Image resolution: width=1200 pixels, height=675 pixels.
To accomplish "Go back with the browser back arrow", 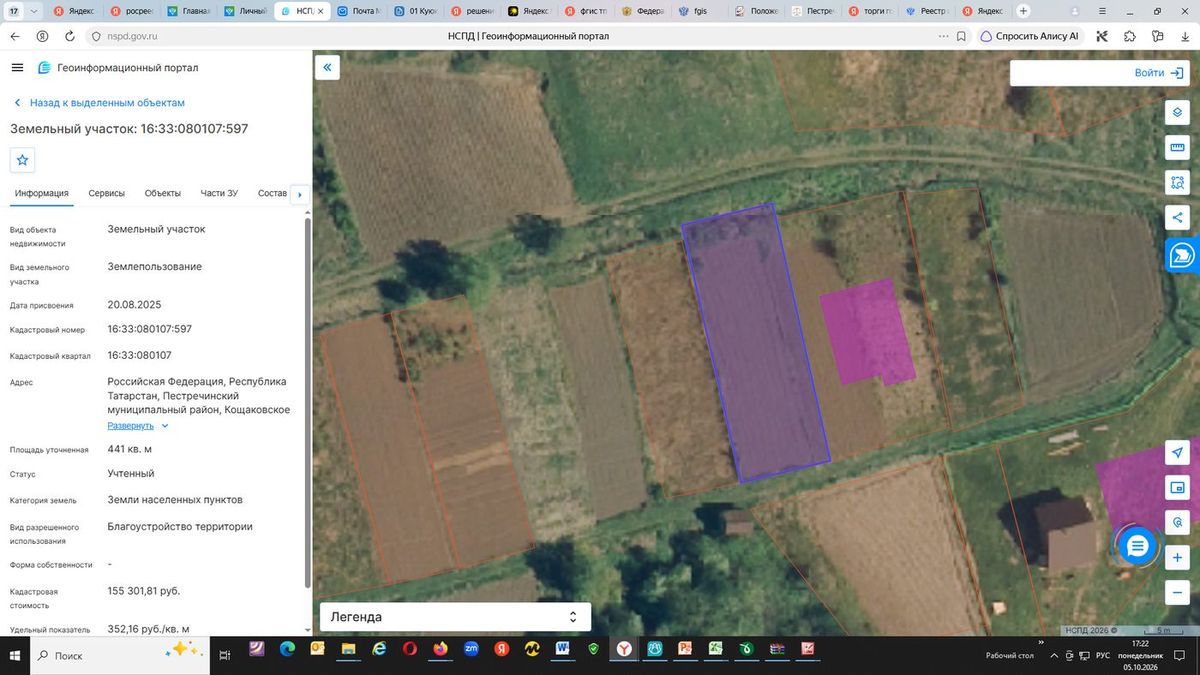I will point(15,36).
